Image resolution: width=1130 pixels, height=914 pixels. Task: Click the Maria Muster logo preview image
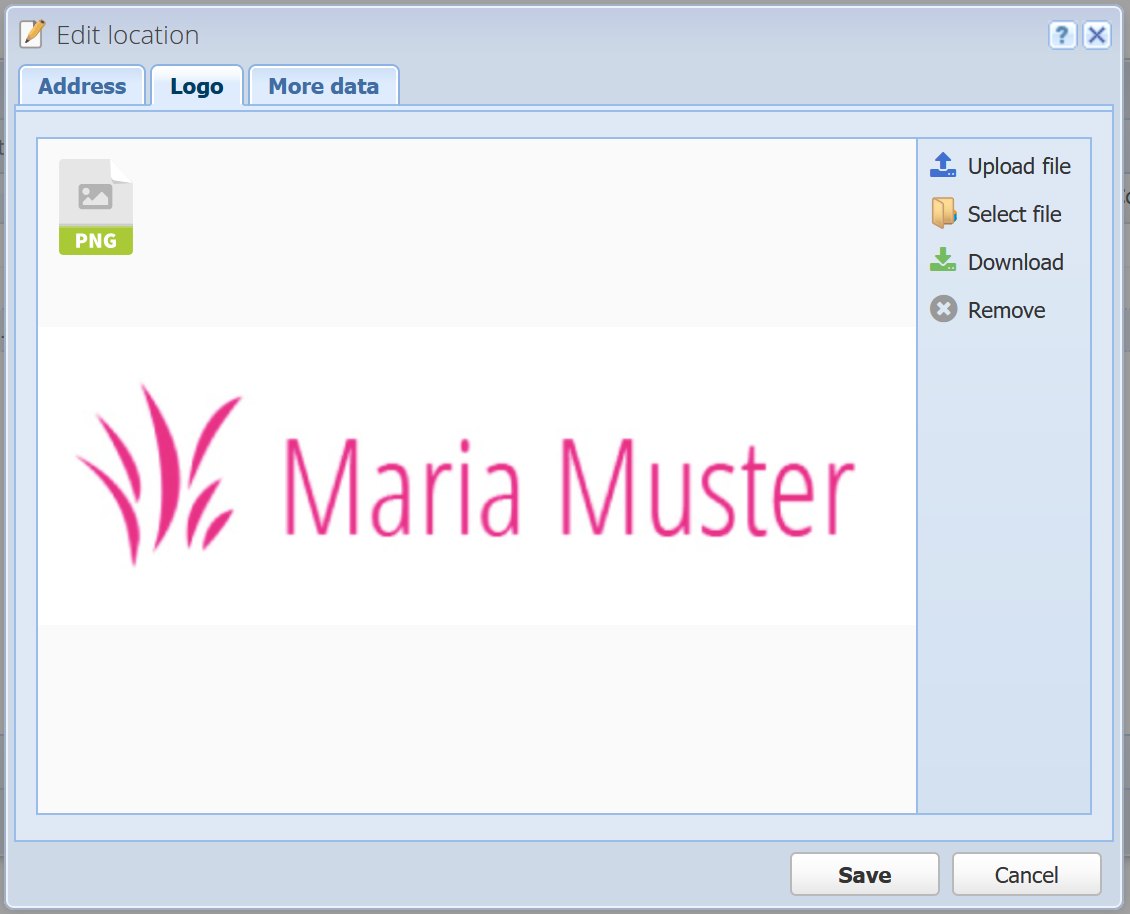point(476,476)
